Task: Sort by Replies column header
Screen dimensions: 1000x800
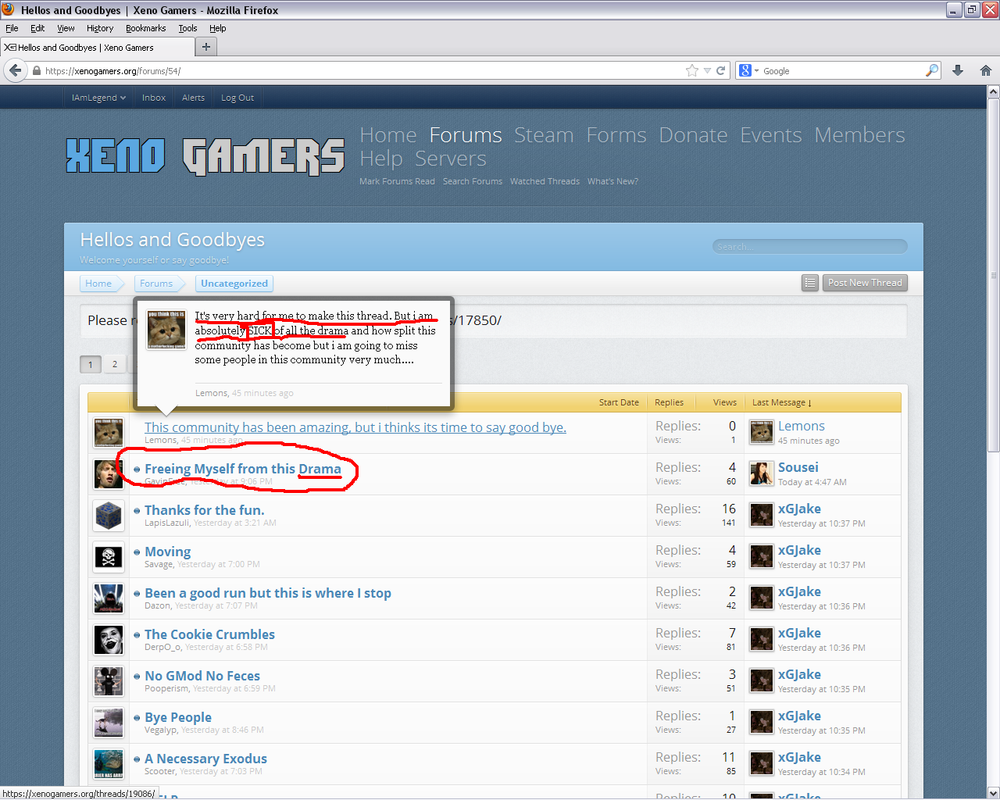Action: 669,403
